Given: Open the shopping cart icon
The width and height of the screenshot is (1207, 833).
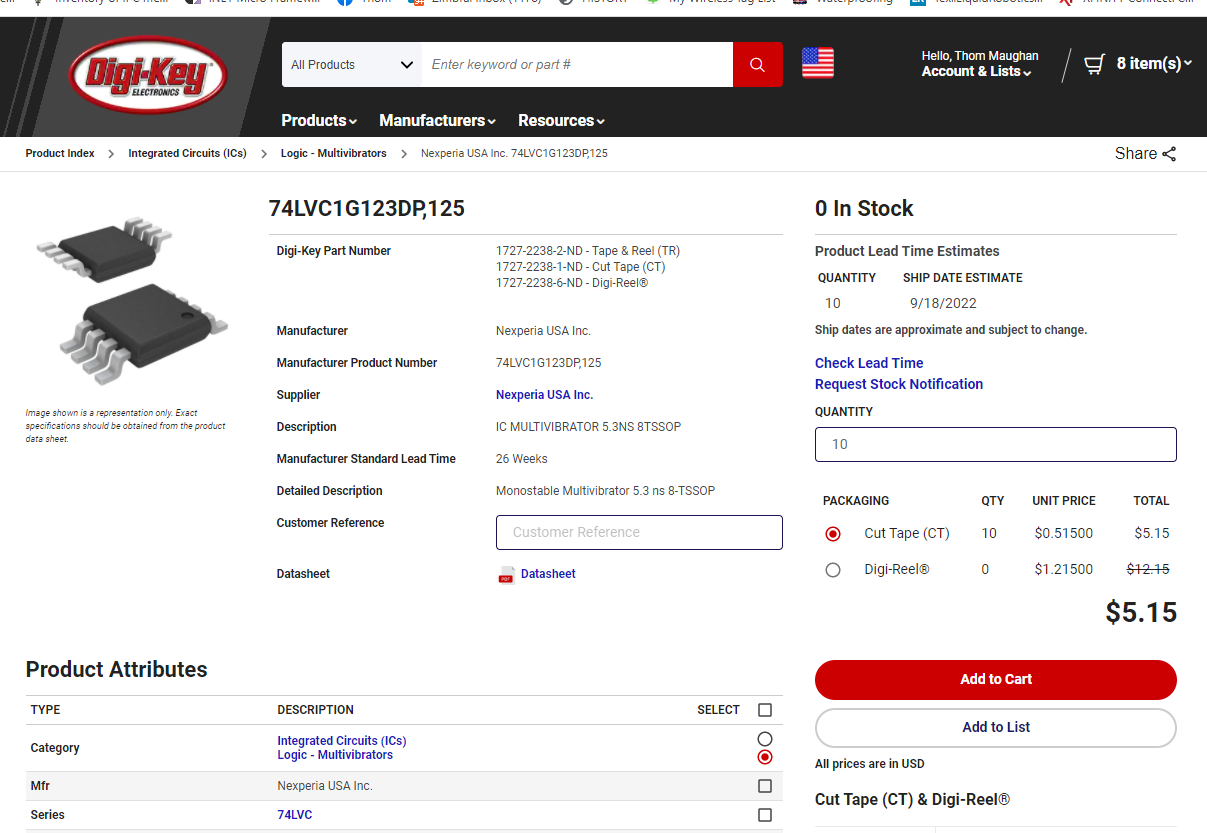Looking at the screenshot, I should point(1095,64).
